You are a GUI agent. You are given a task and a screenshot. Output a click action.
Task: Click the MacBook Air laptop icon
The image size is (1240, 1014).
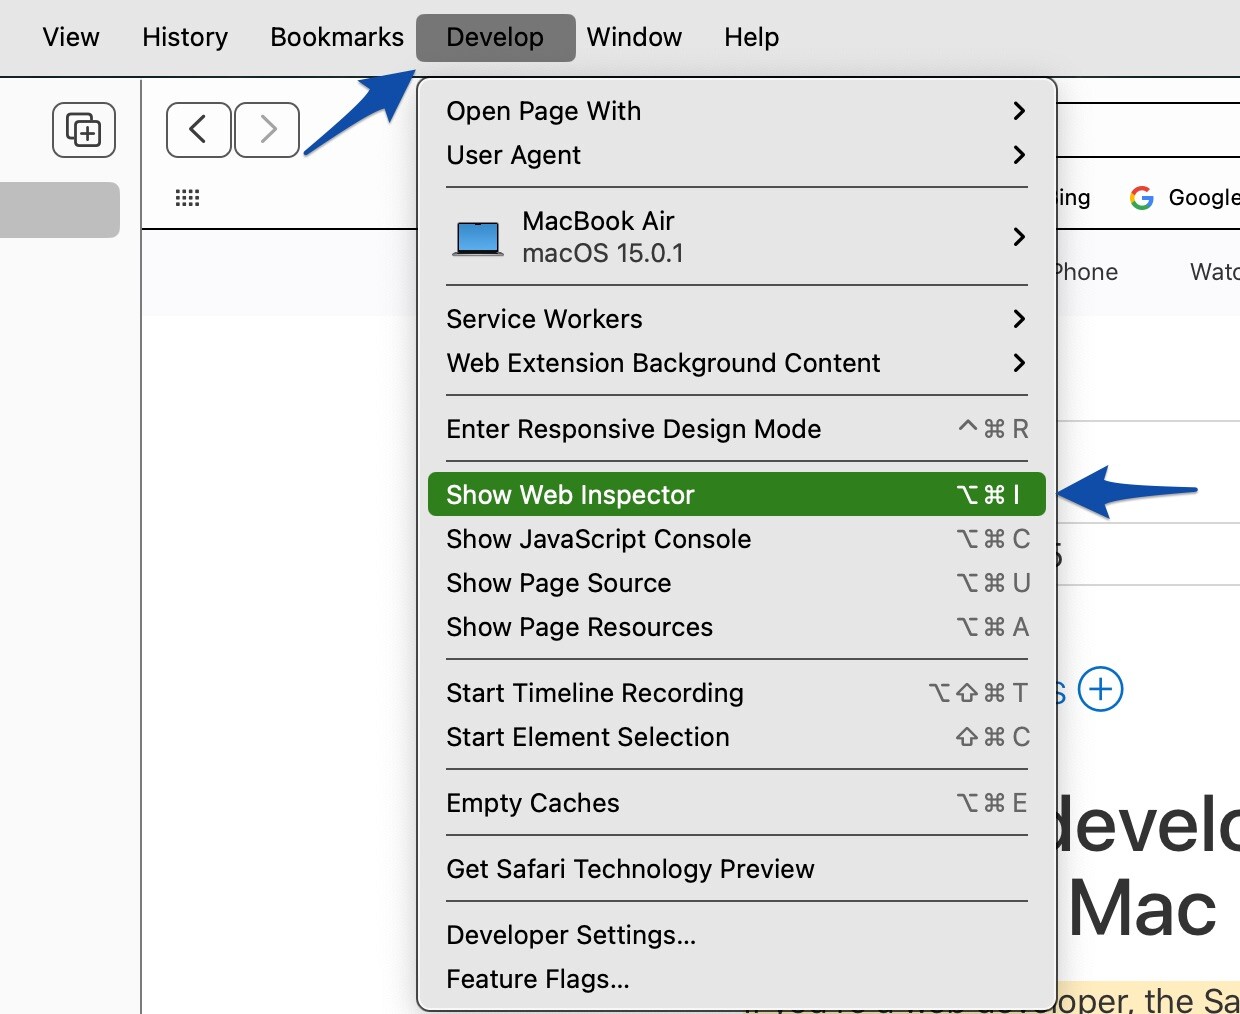tap(477, 238)
